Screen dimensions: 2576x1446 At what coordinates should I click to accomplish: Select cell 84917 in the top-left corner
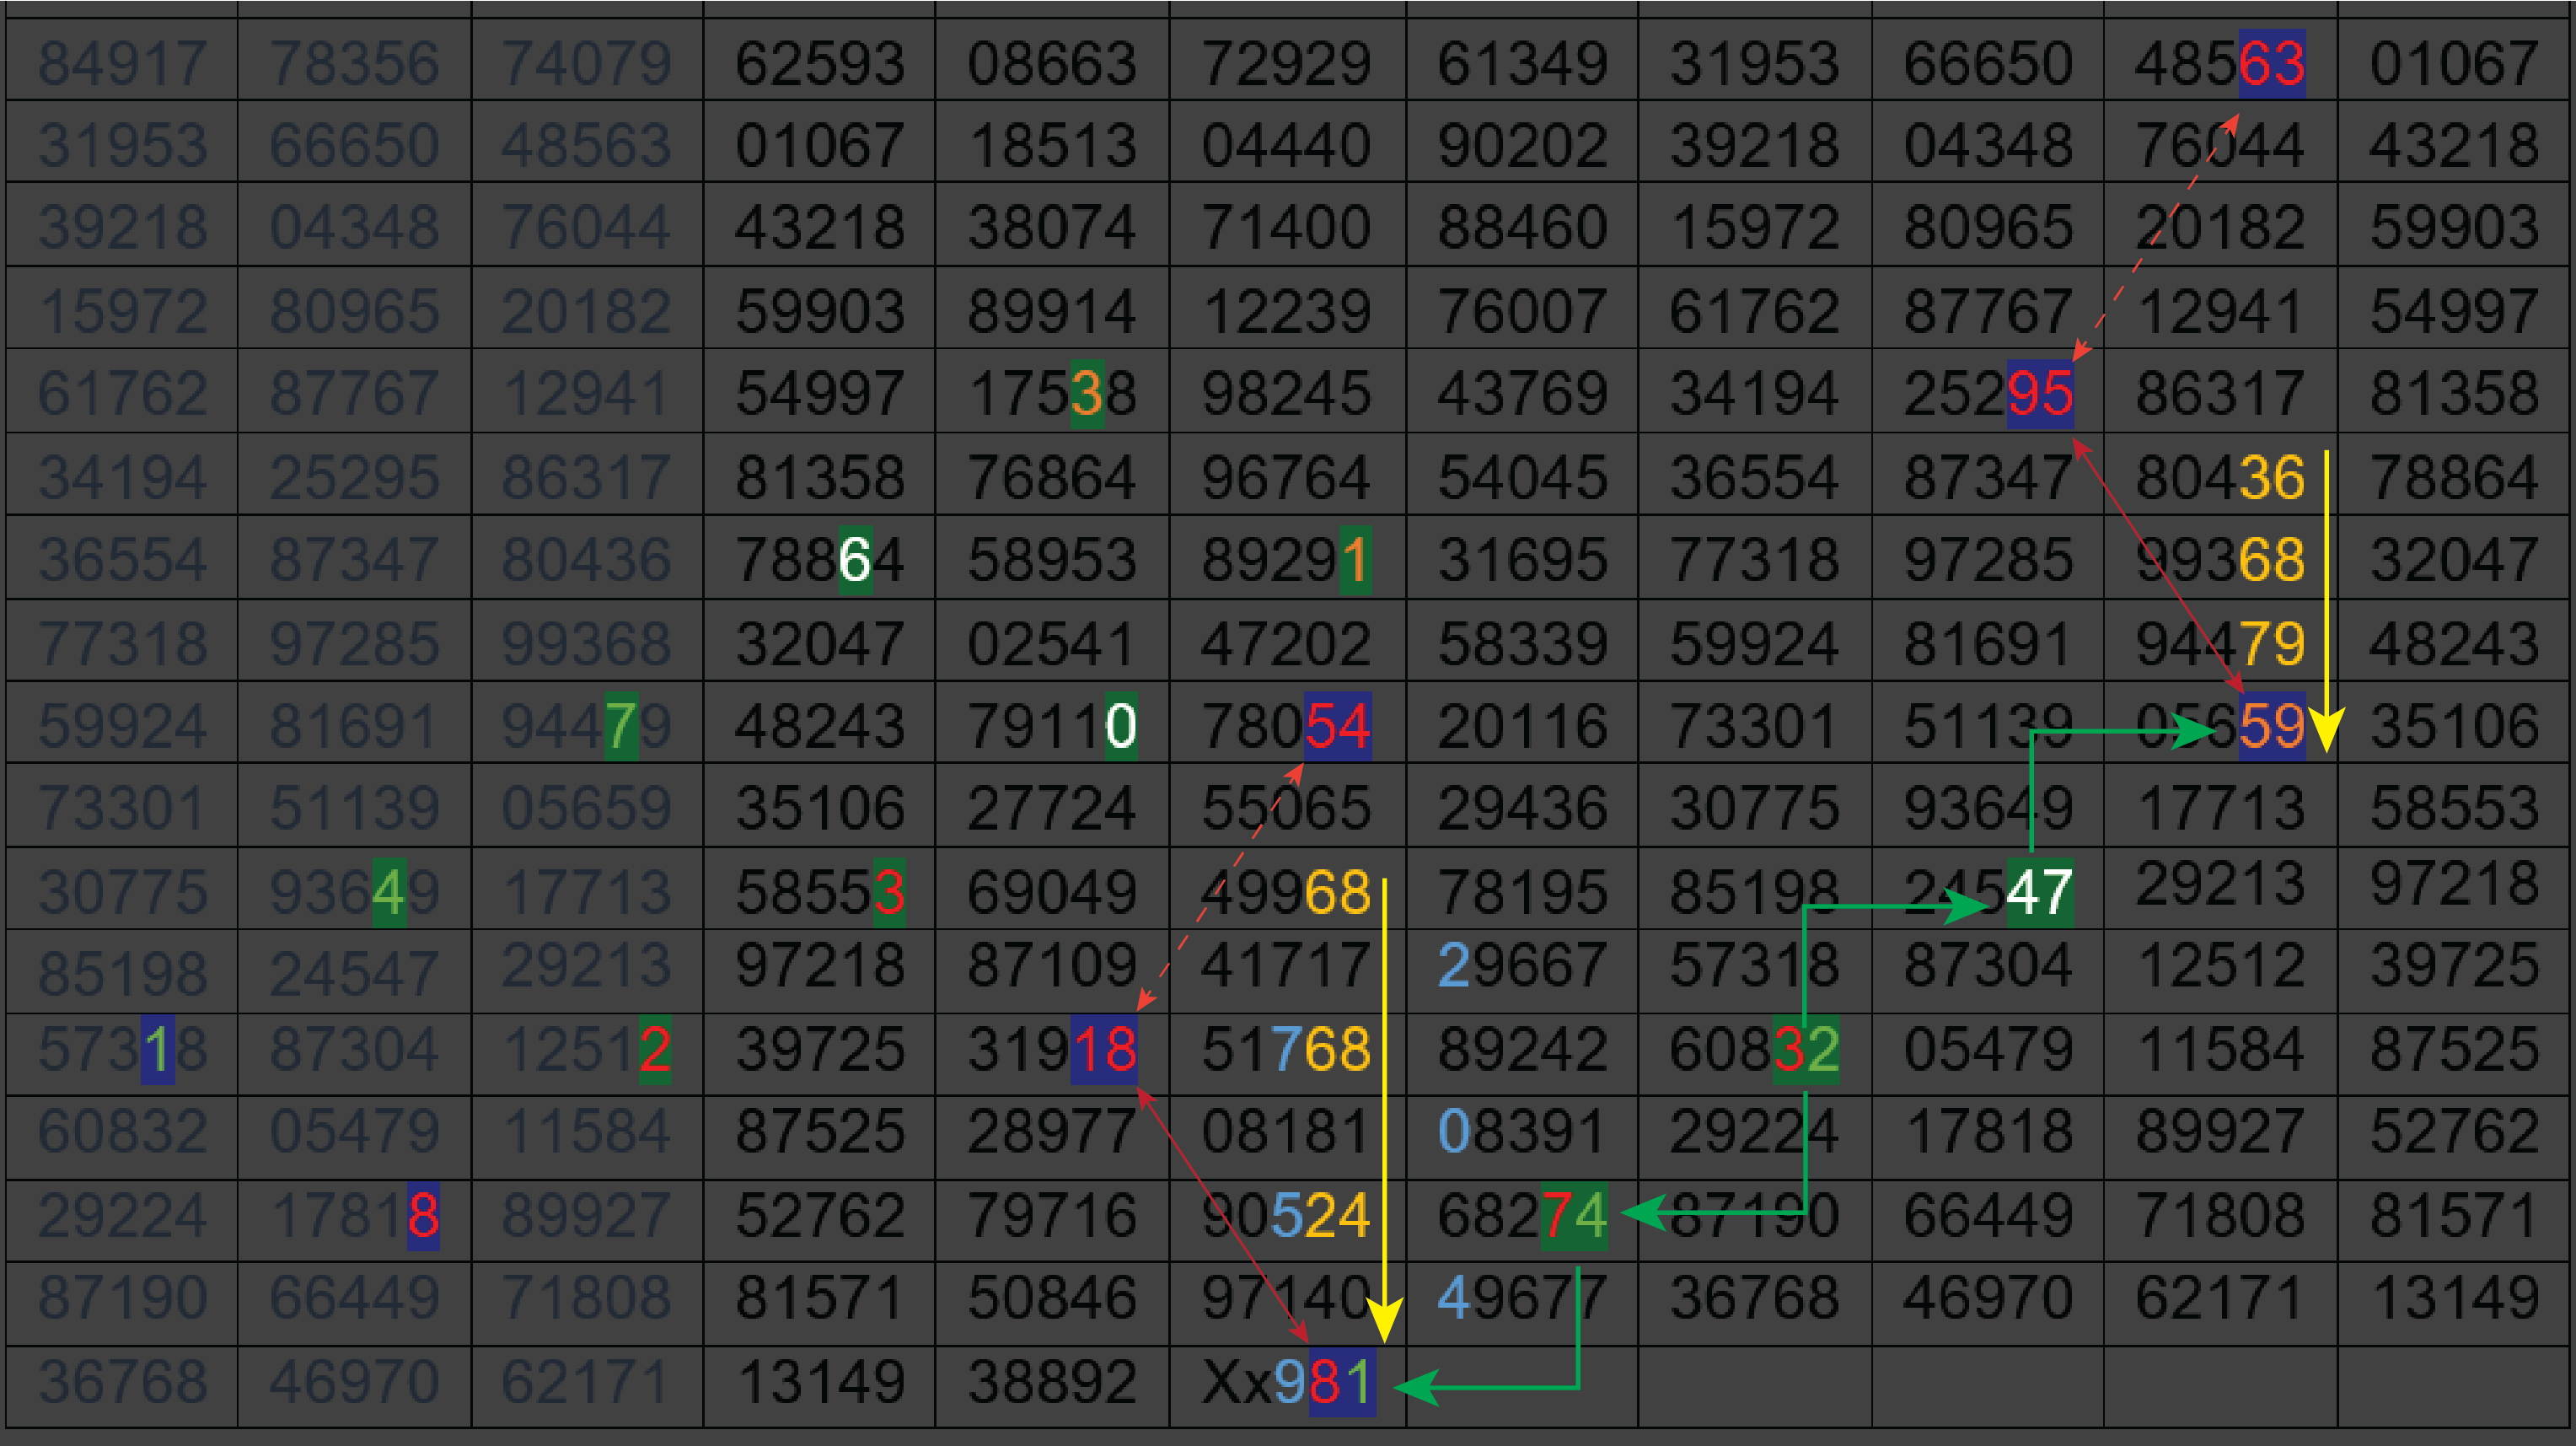tap(122, 63)
